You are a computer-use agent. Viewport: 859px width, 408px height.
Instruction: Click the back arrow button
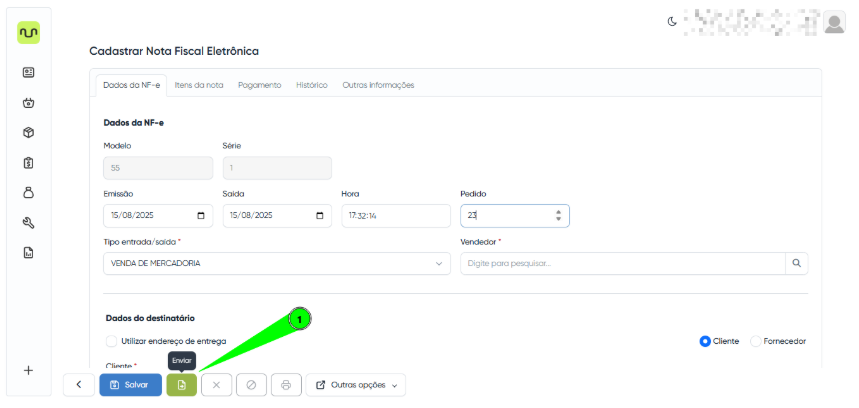coord(78,385)
